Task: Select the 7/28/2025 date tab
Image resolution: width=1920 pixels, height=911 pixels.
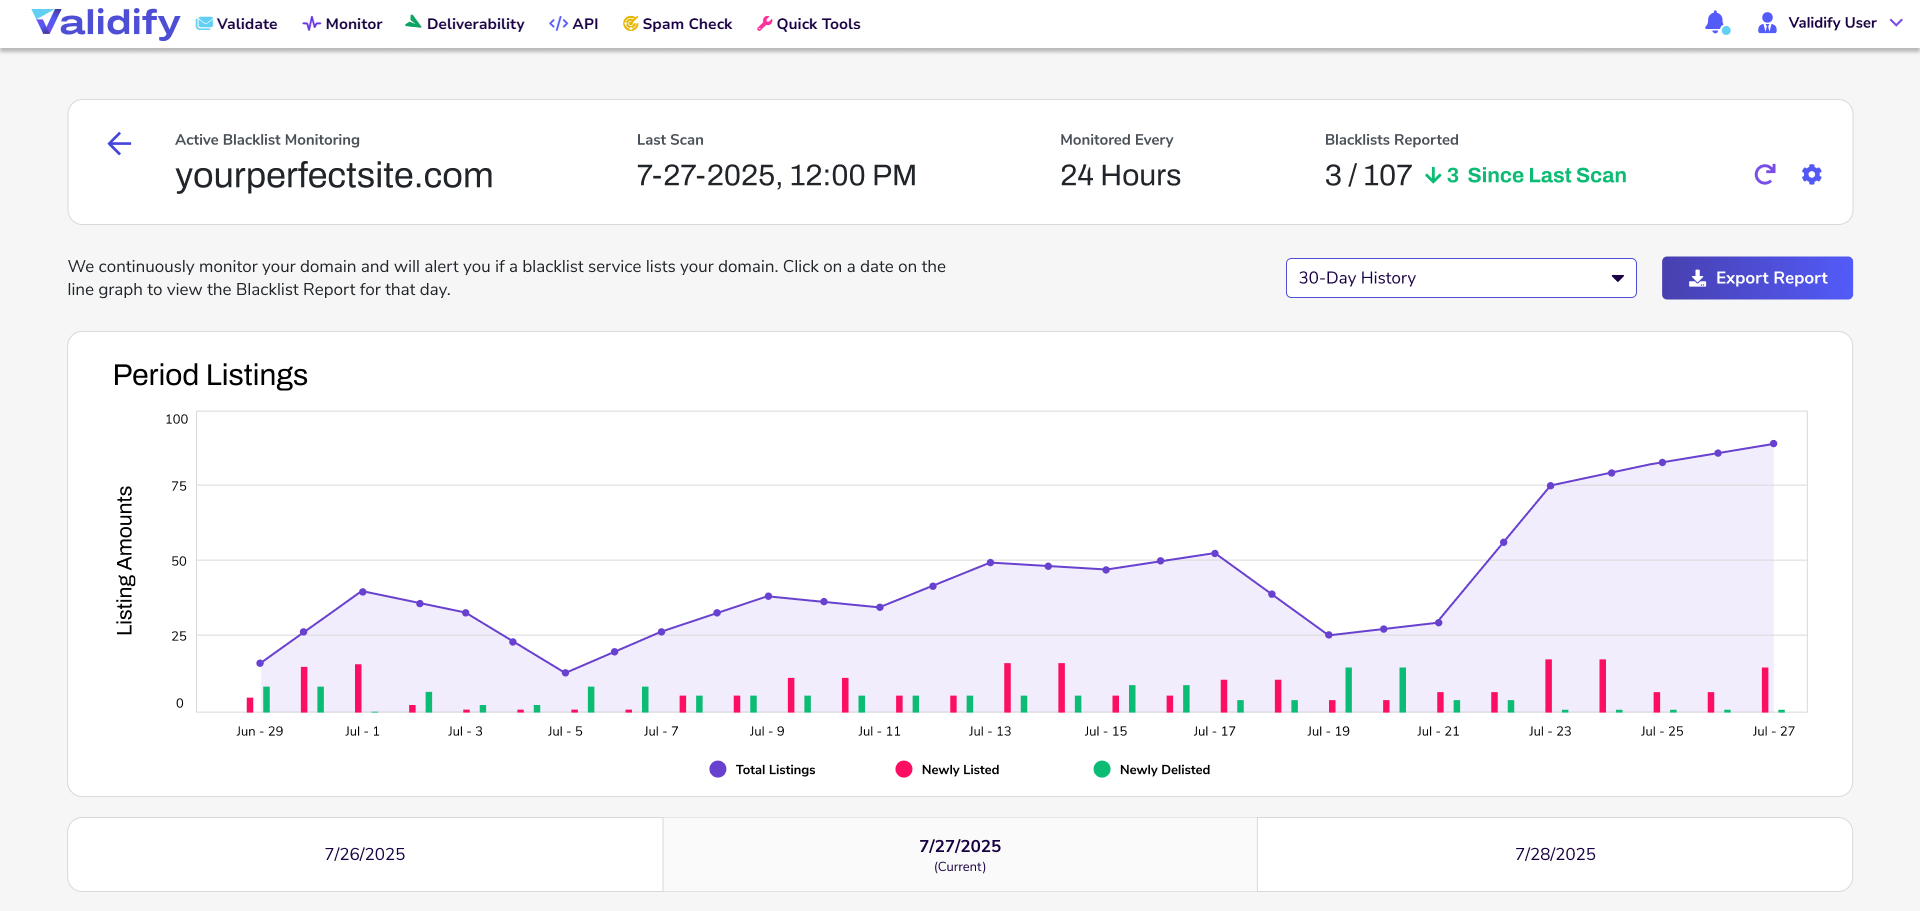Action: coord(1554,854)
